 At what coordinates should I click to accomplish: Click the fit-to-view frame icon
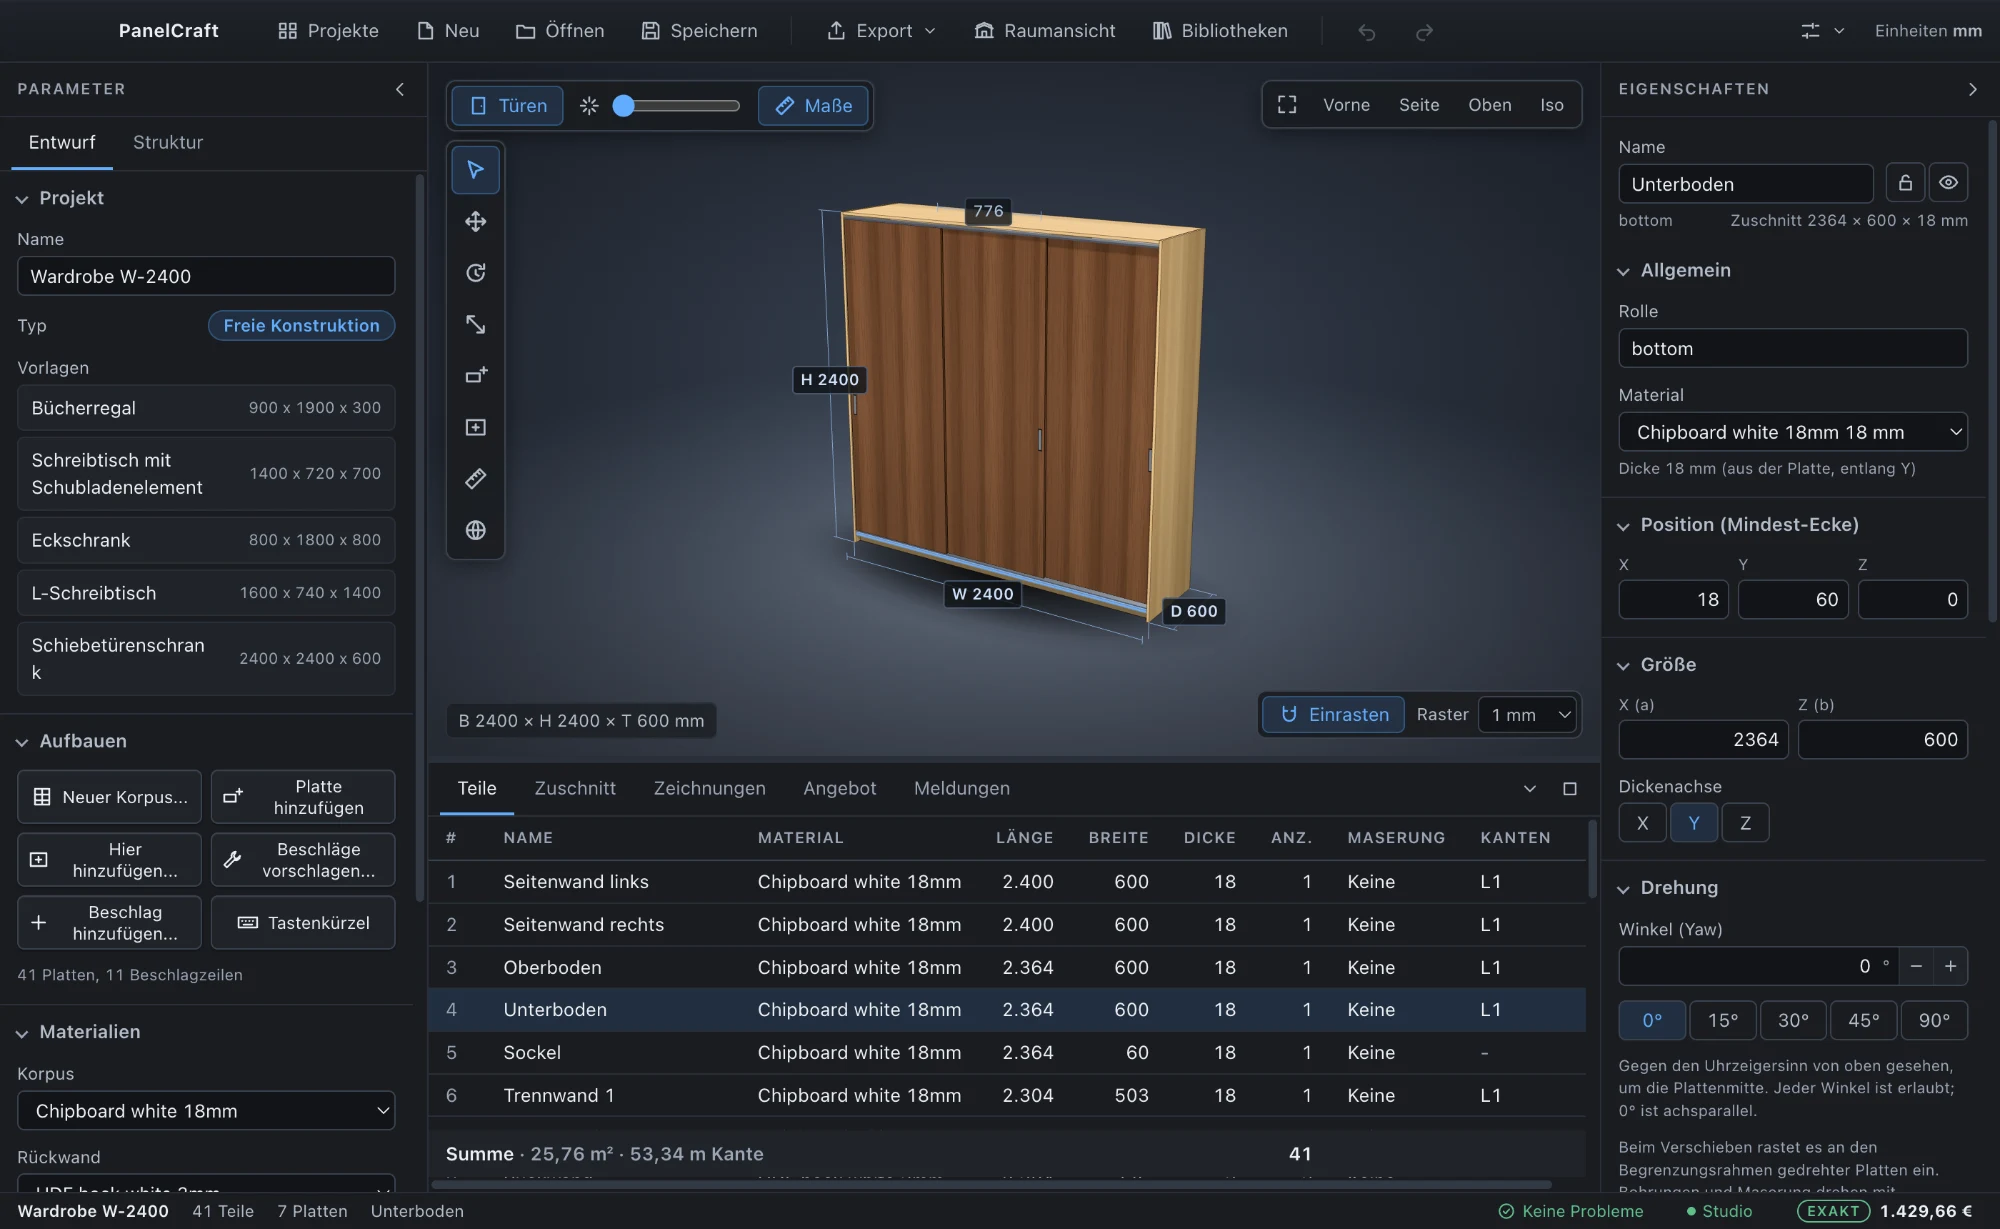point(1287,105)
